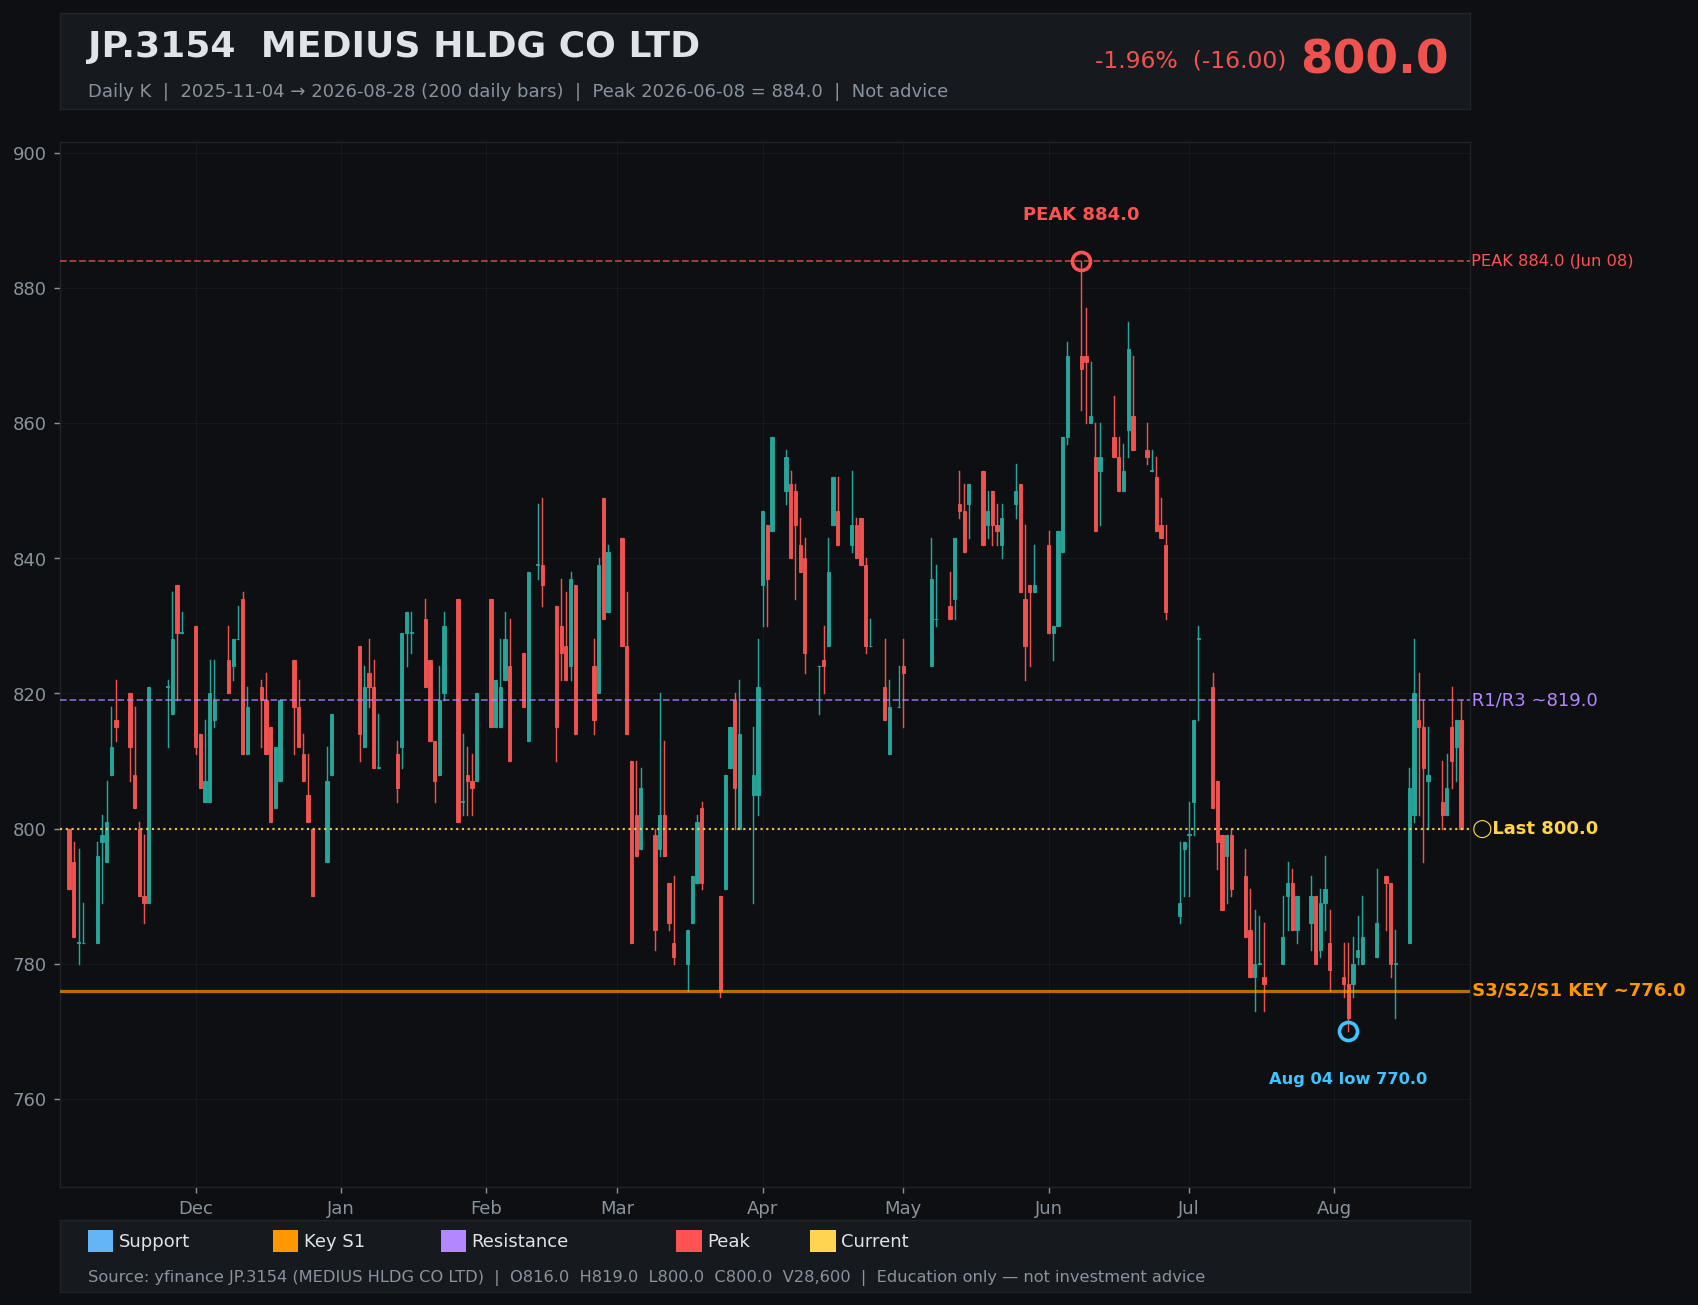The height and width of the screenshot is (1305, 1698).
Task: Click the 'L800.0' low value in footer
Action: (x=676, y=1277)
